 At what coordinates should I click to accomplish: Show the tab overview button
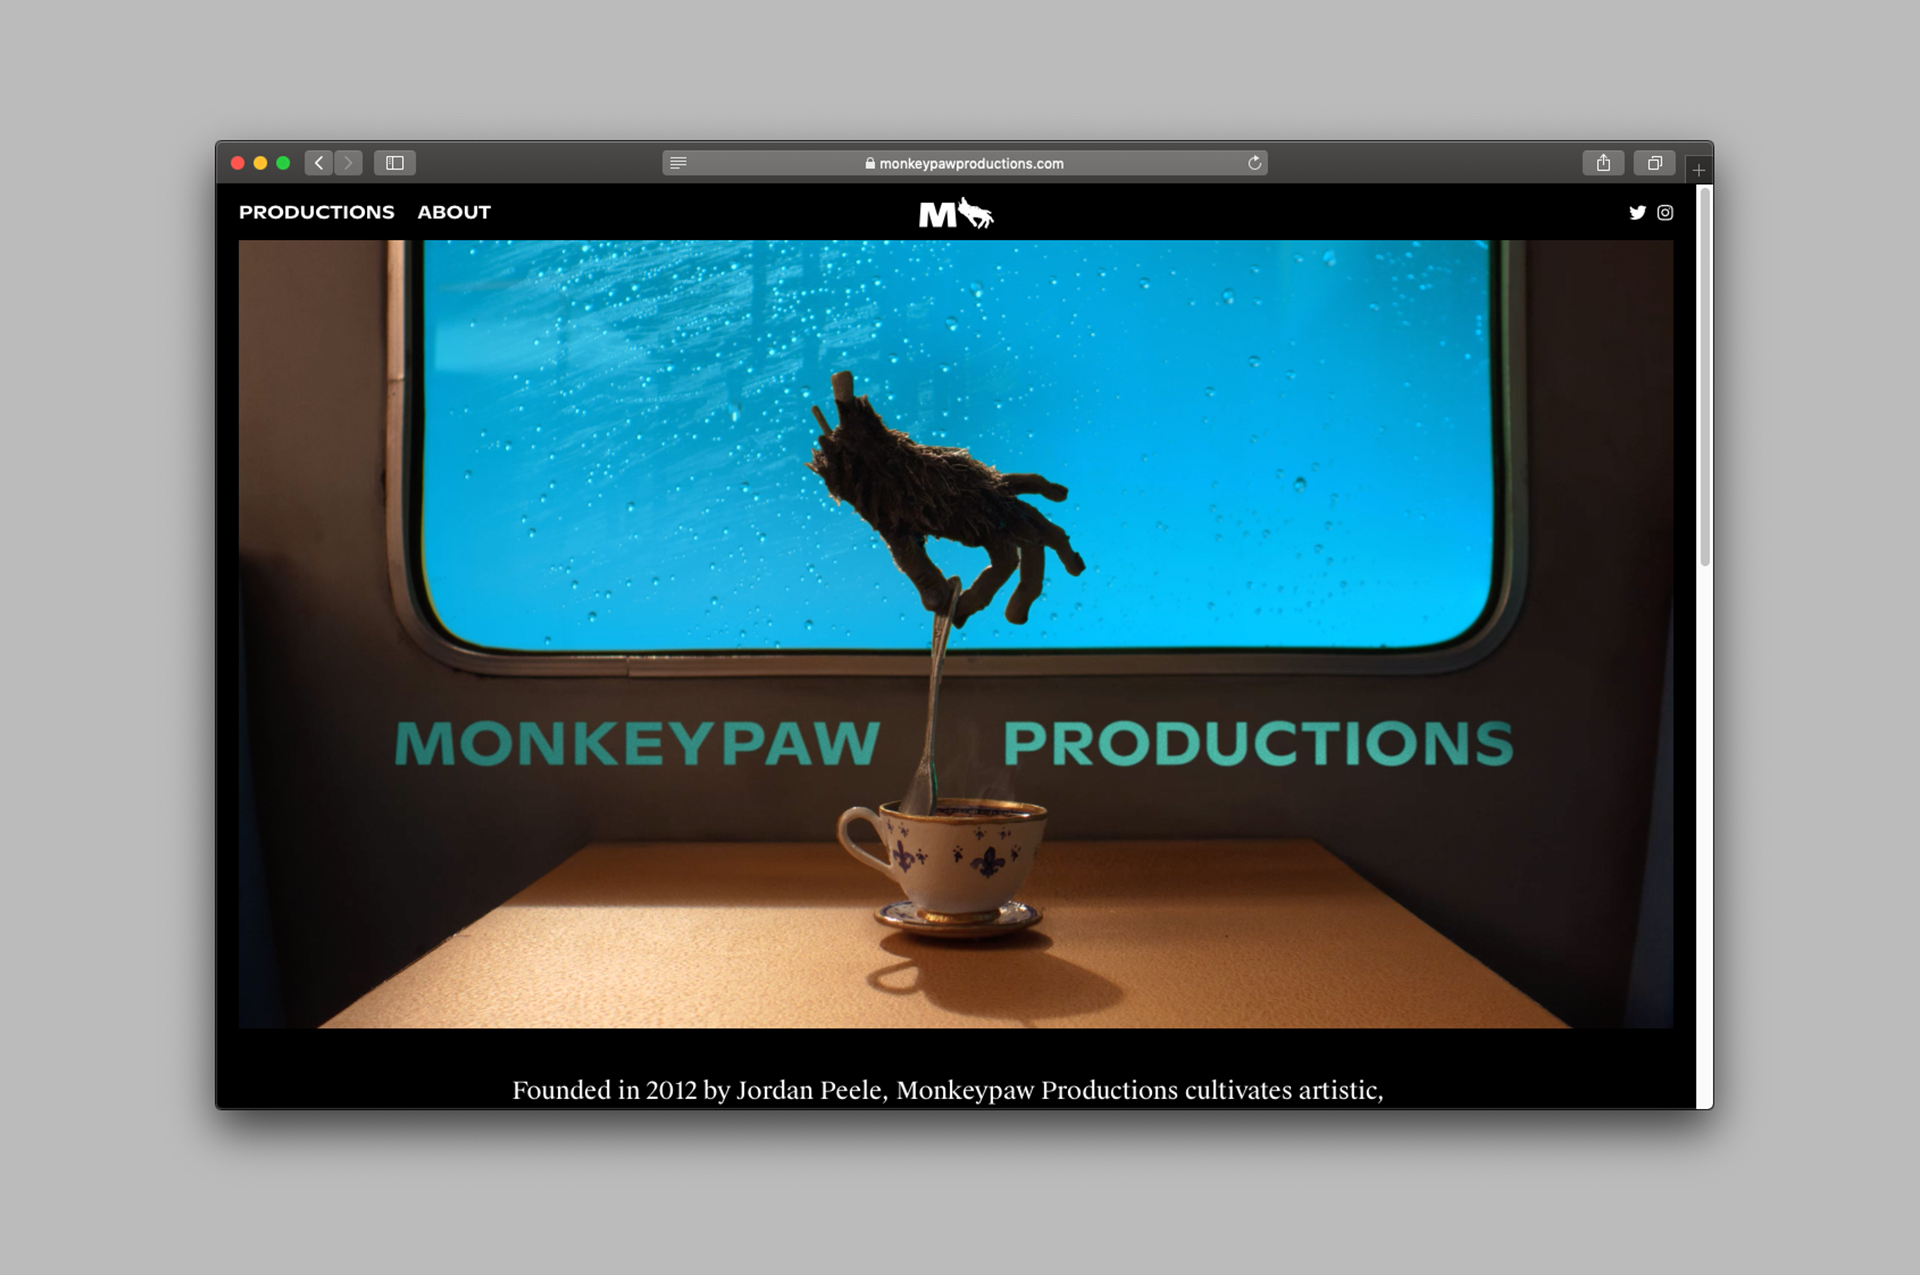click(x=1655, y=163)
